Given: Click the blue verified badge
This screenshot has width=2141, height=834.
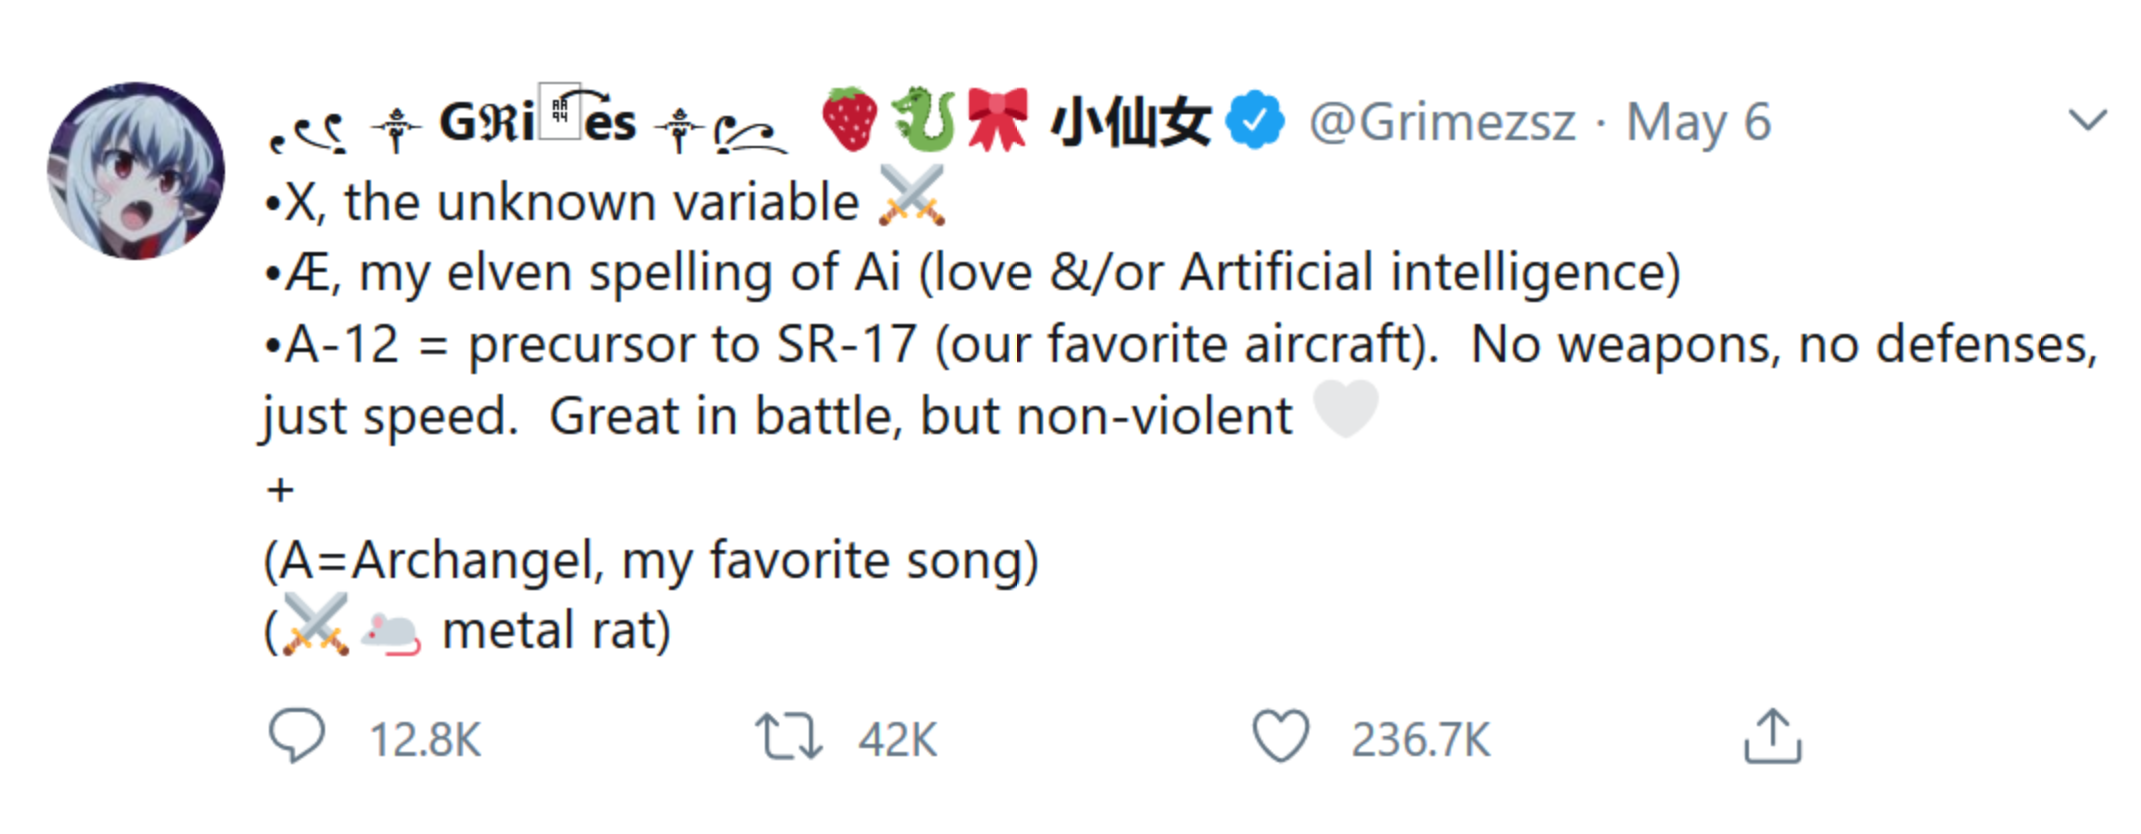Looking at the screenshot, I should [x=1255, y=121].
